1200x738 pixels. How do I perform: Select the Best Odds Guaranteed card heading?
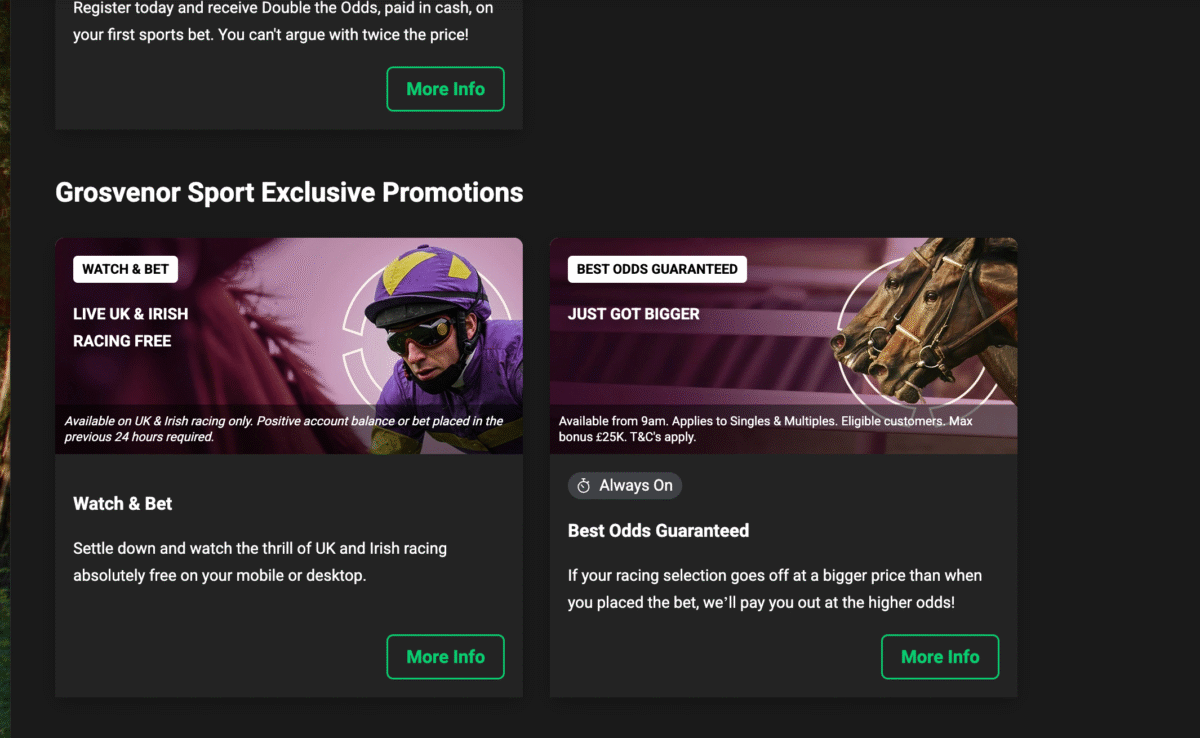point(658,531)
